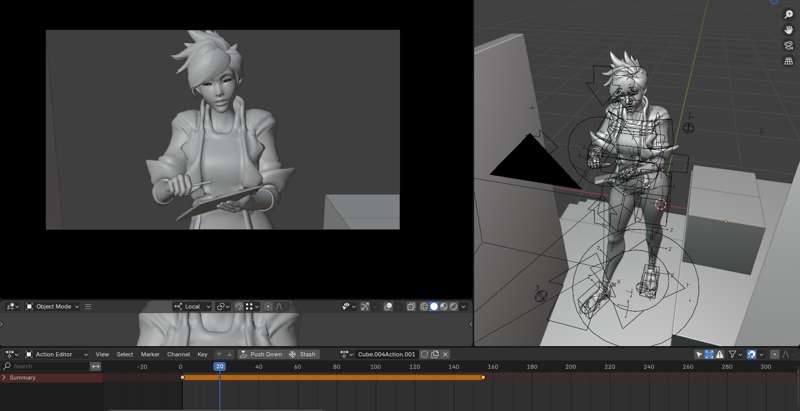Toggle Only Show Selected arrow filter
The image size is (800, 411).
click(x=699, y=354)
